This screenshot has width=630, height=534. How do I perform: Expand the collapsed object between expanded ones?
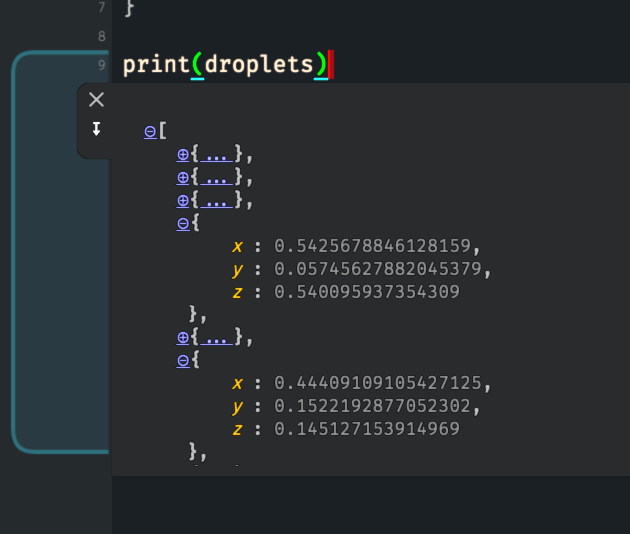pos(183,337)
